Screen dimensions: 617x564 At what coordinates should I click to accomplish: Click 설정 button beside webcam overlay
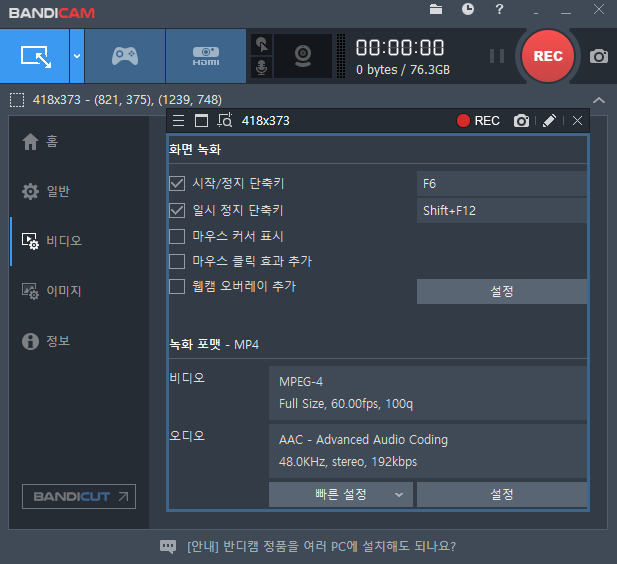[x=502, y=292]
